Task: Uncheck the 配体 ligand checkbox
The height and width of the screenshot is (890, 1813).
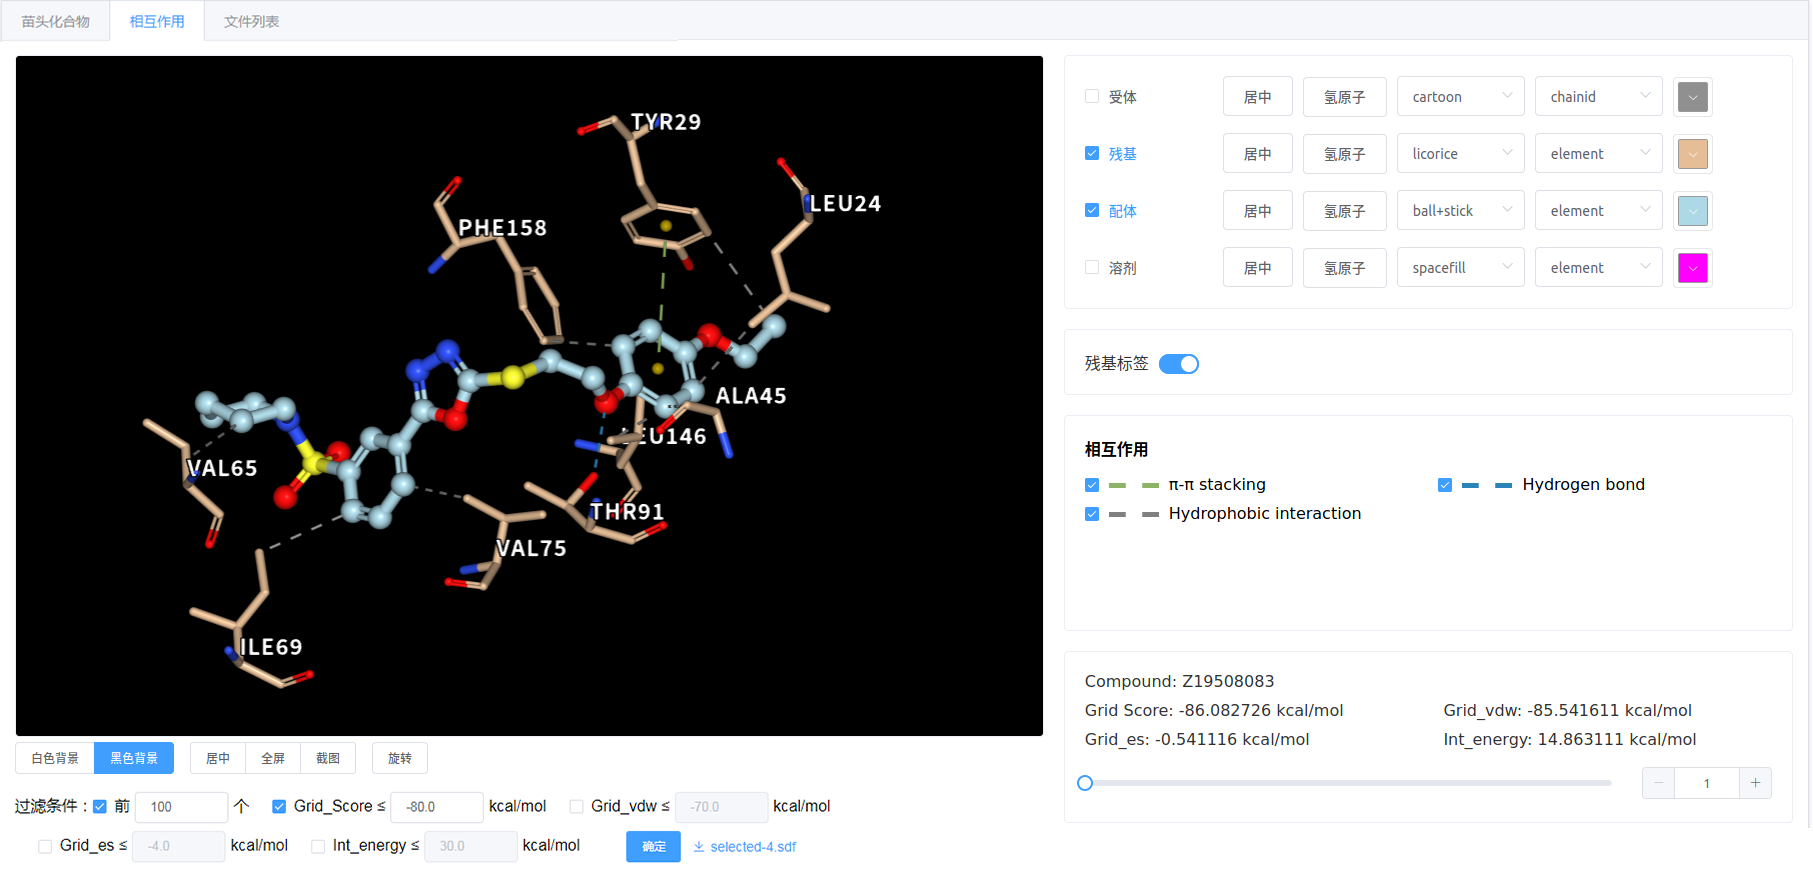Action: pyautogui.click(x=1092, y=211)
